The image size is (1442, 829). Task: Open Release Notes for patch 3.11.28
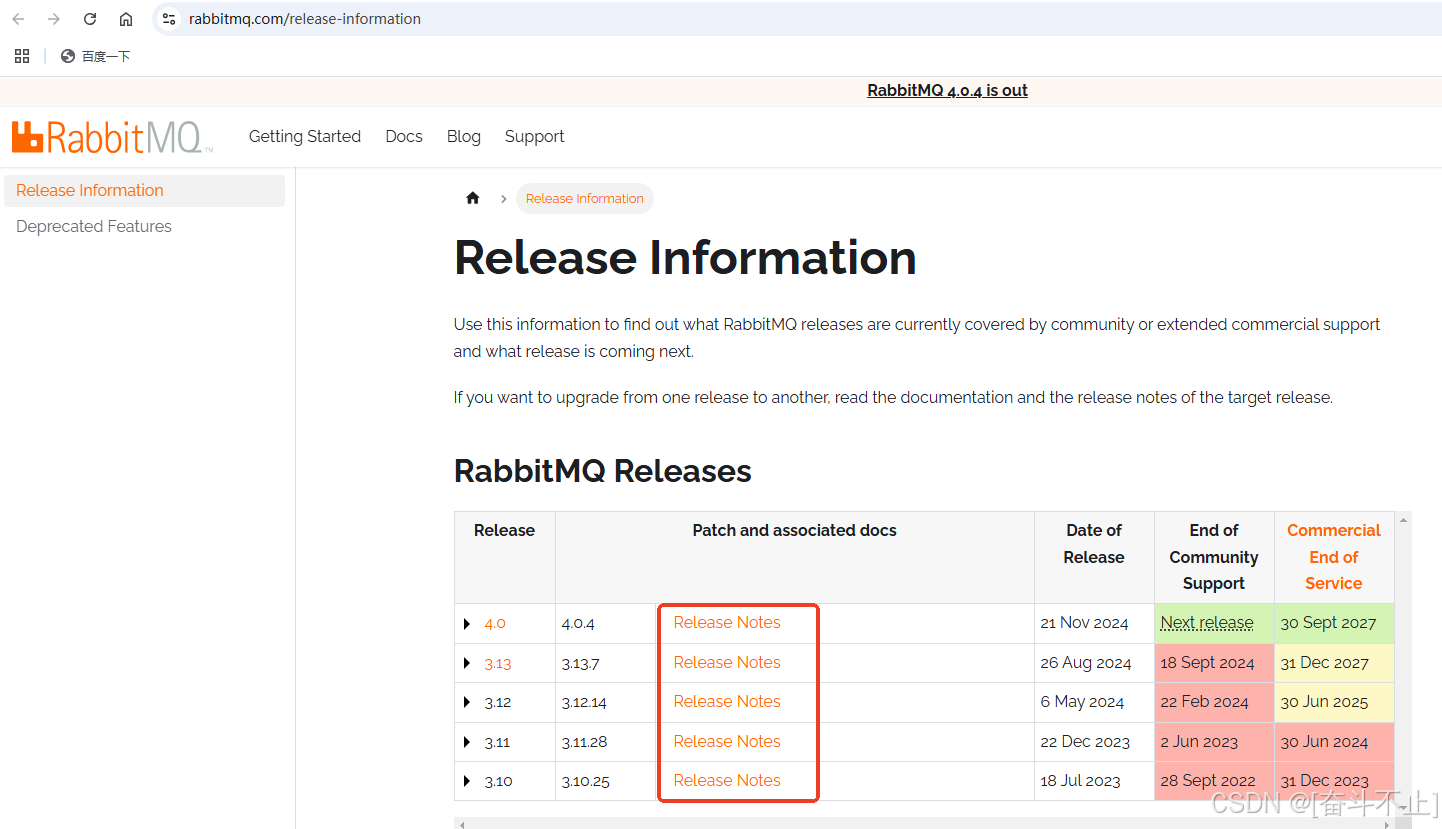coord(727,741)
